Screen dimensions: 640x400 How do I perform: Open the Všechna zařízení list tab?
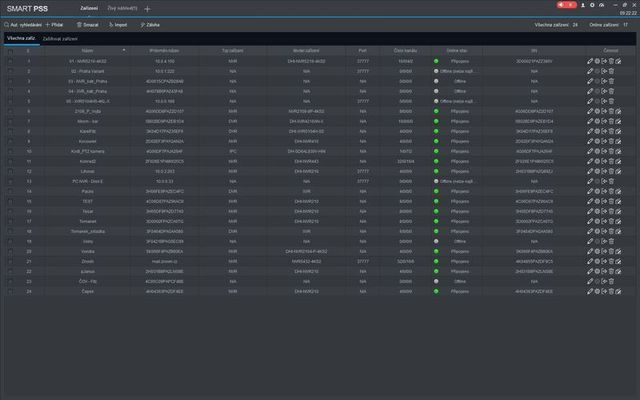(21, 37)
